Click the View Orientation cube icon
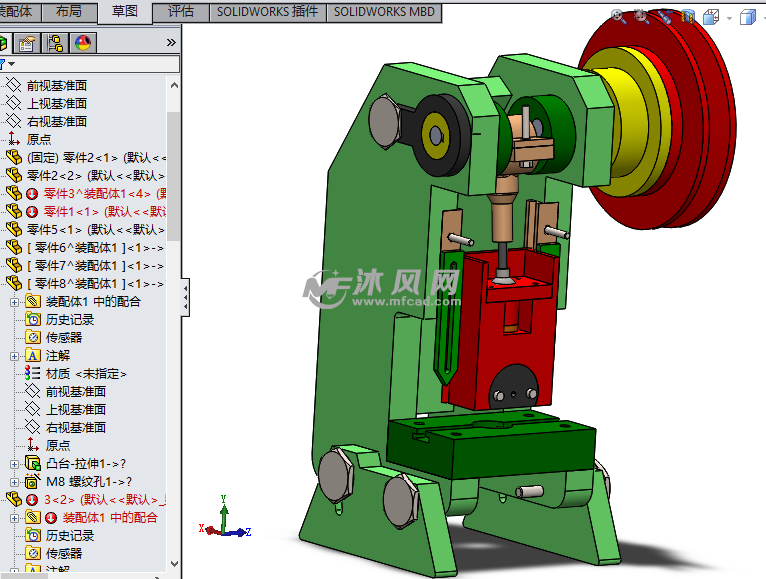 point(711,17)
